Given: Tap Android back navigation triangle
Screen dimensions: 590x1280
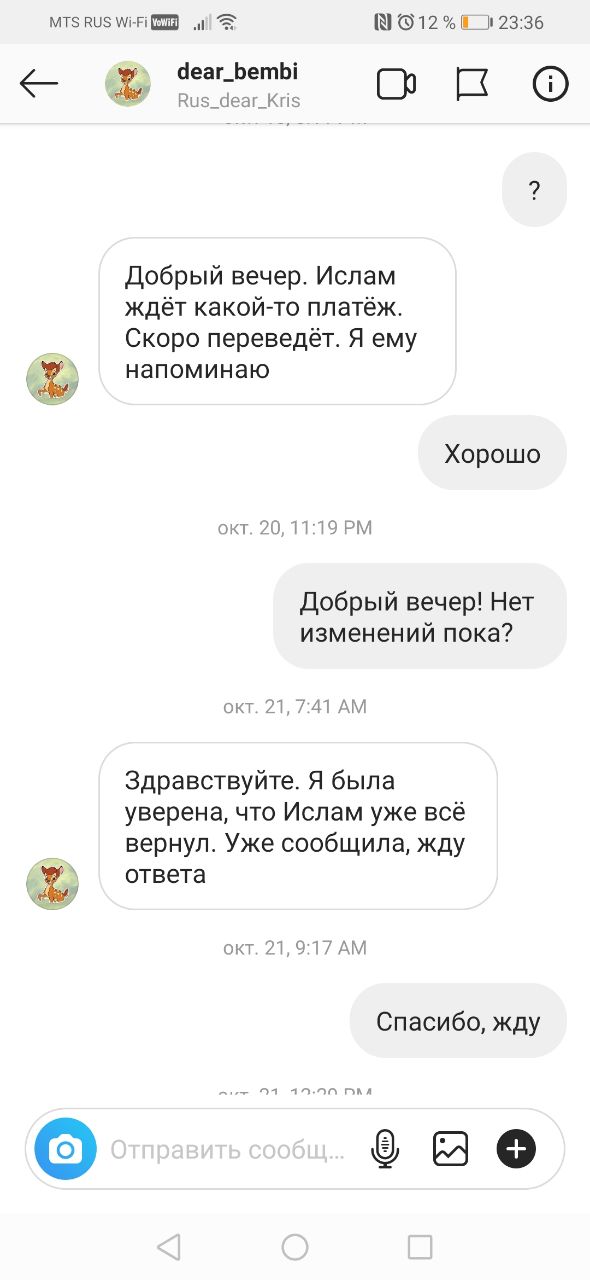Looking at the screenshot, I should [x=169, y=1246].
